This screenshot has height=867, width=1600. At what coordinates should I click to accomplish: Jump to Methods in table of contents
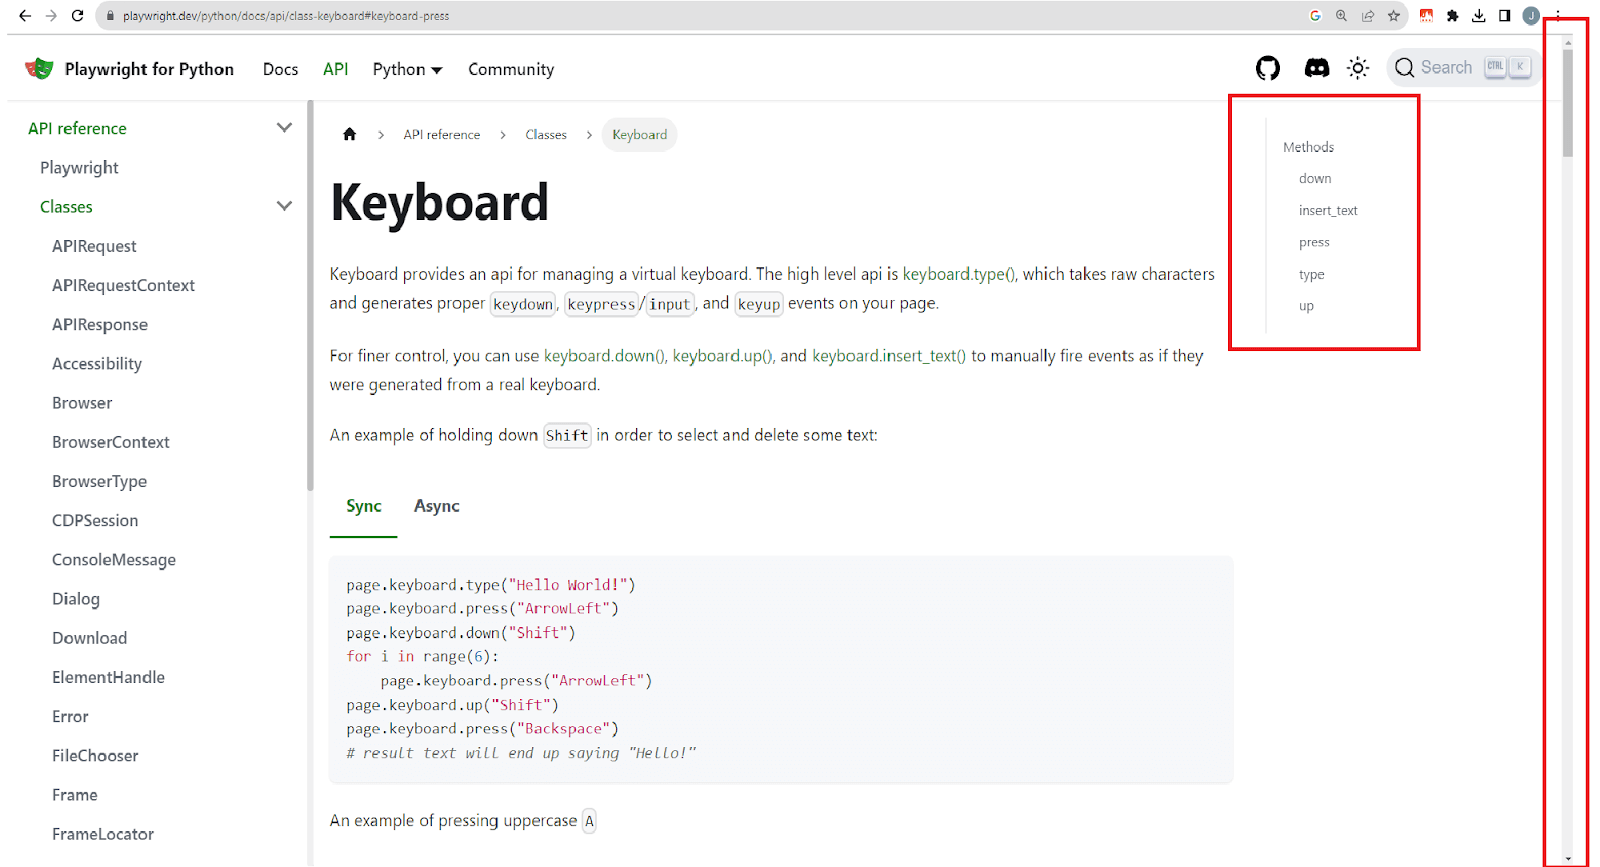[1308, 147]
